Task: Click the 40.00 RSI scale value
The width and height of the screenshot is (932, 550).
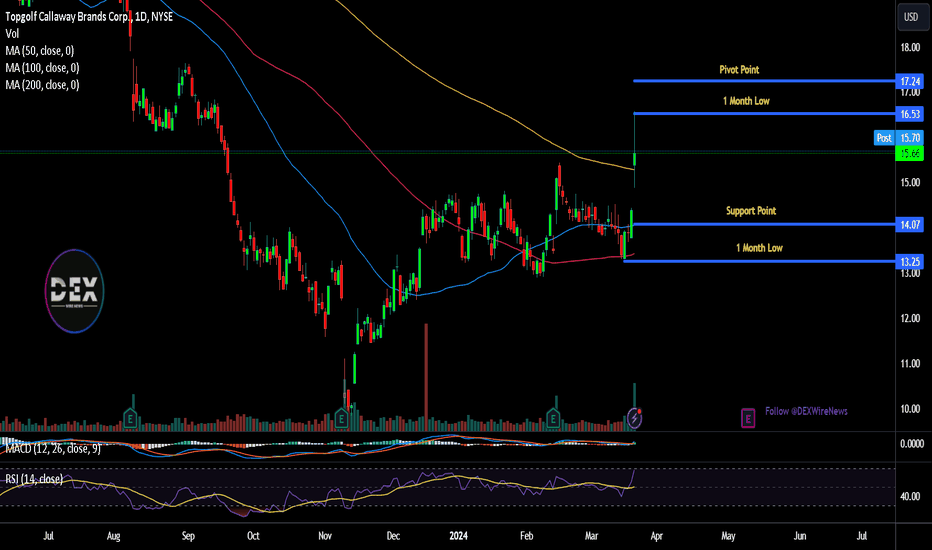Action: click(910, 496)
